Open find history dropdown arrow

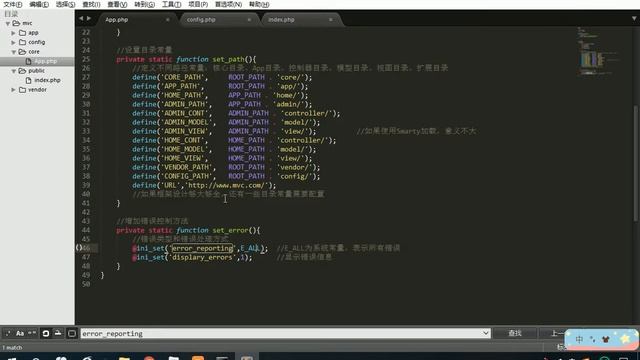pyautogui.click(x=485, y=333)
